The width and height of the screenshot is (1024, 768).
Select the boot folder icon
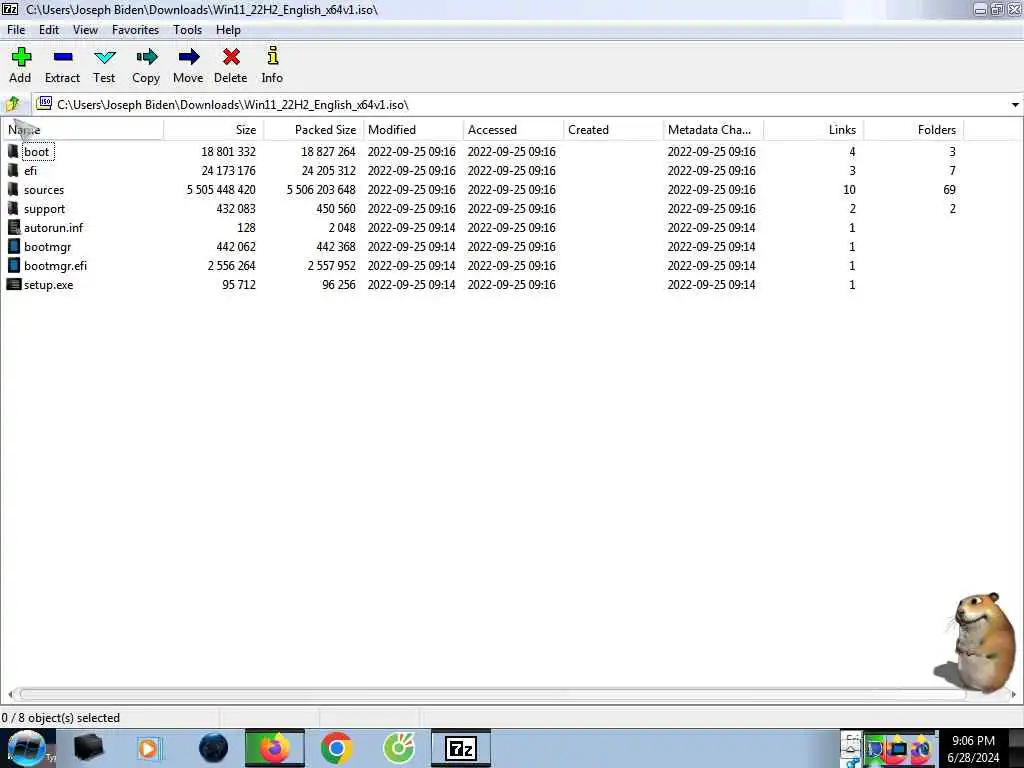point(13,152)
